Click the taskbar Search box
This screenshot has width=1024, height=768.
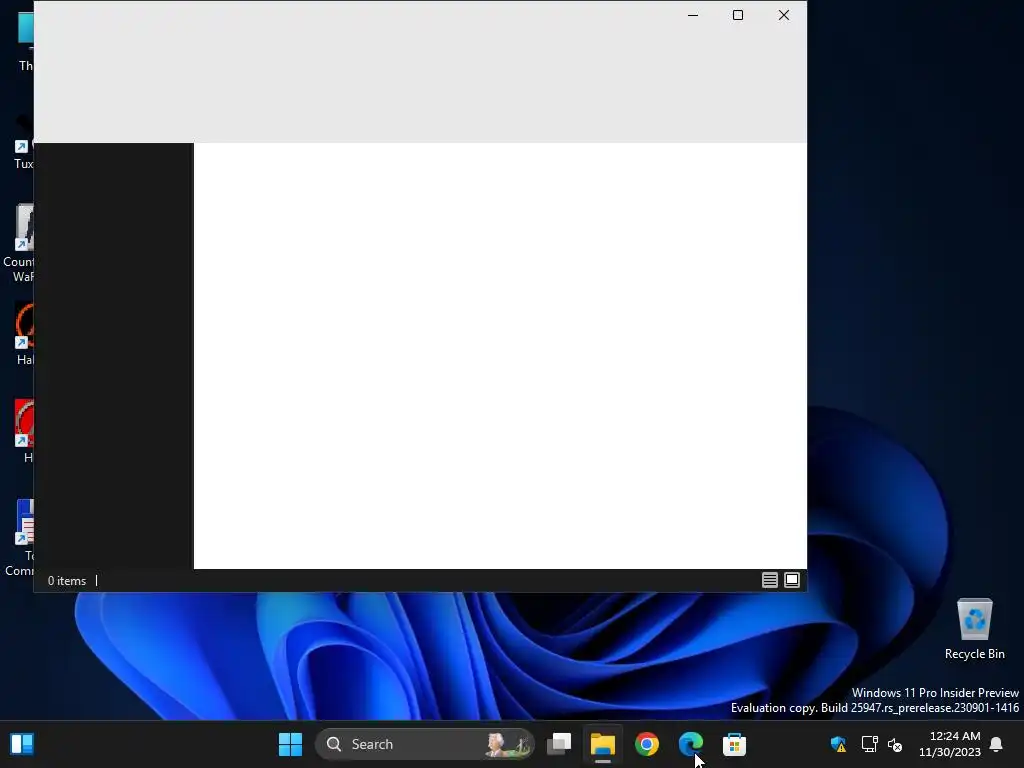(424, 744)
